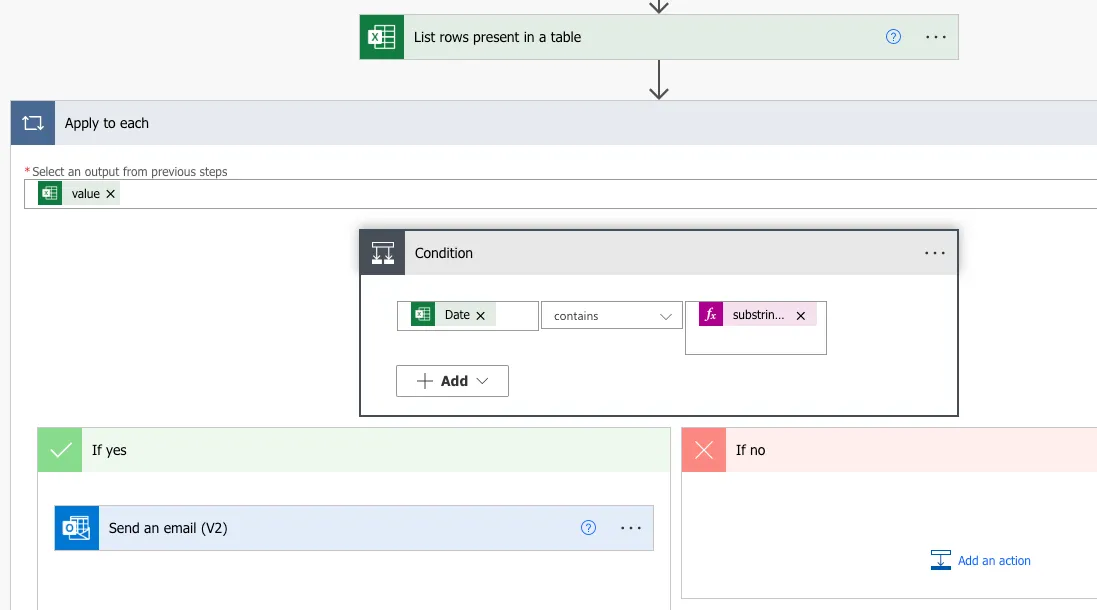Click the Excel icon on Date token
This screenshot has height=610, width=1097.
click(x=423, y=315)
